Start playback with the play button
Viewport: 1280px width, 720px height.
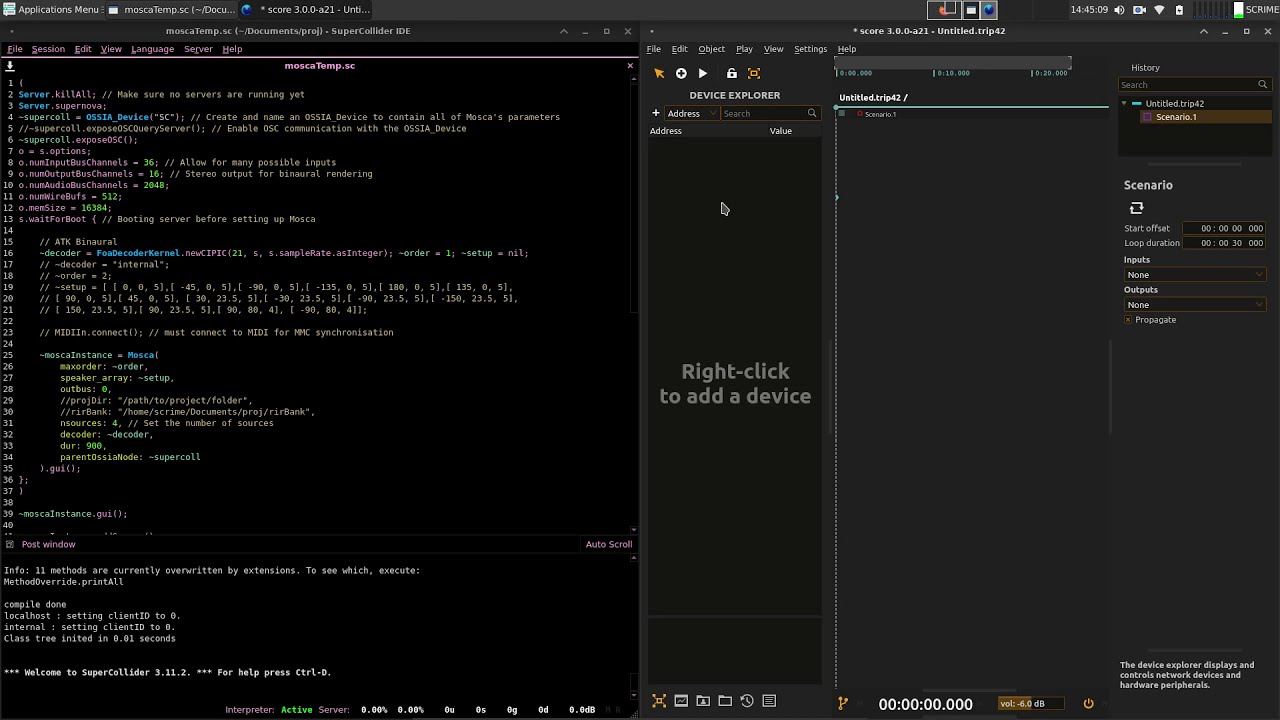coord(703,73)
